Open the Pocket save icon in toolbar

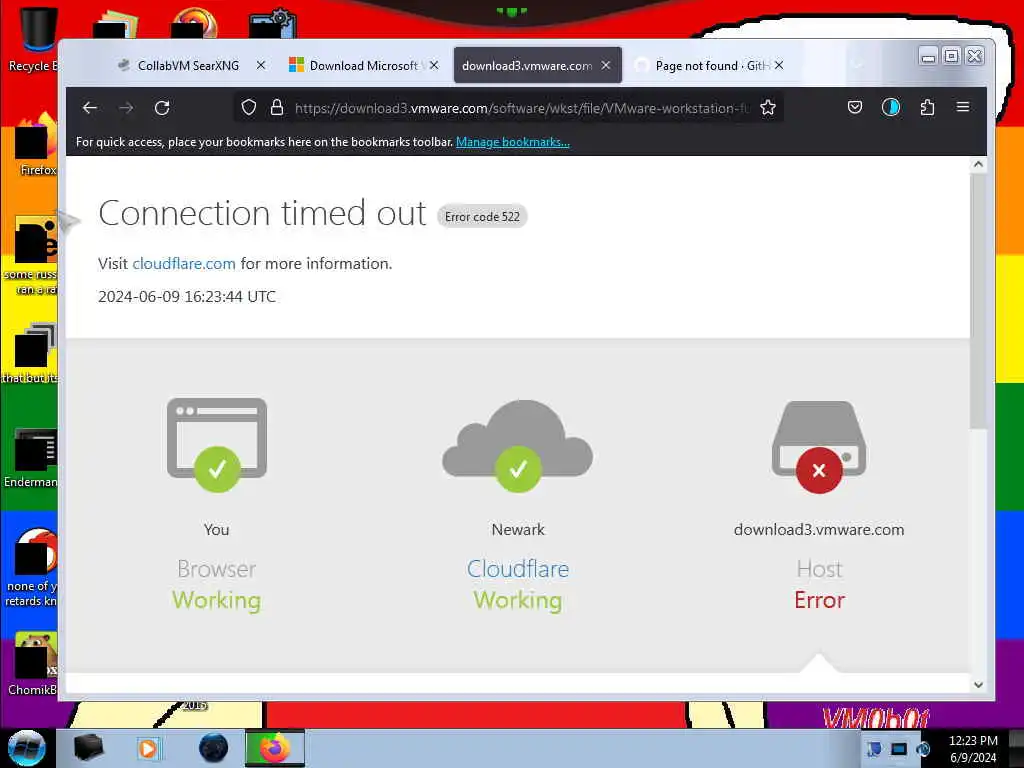pos(855,108)
